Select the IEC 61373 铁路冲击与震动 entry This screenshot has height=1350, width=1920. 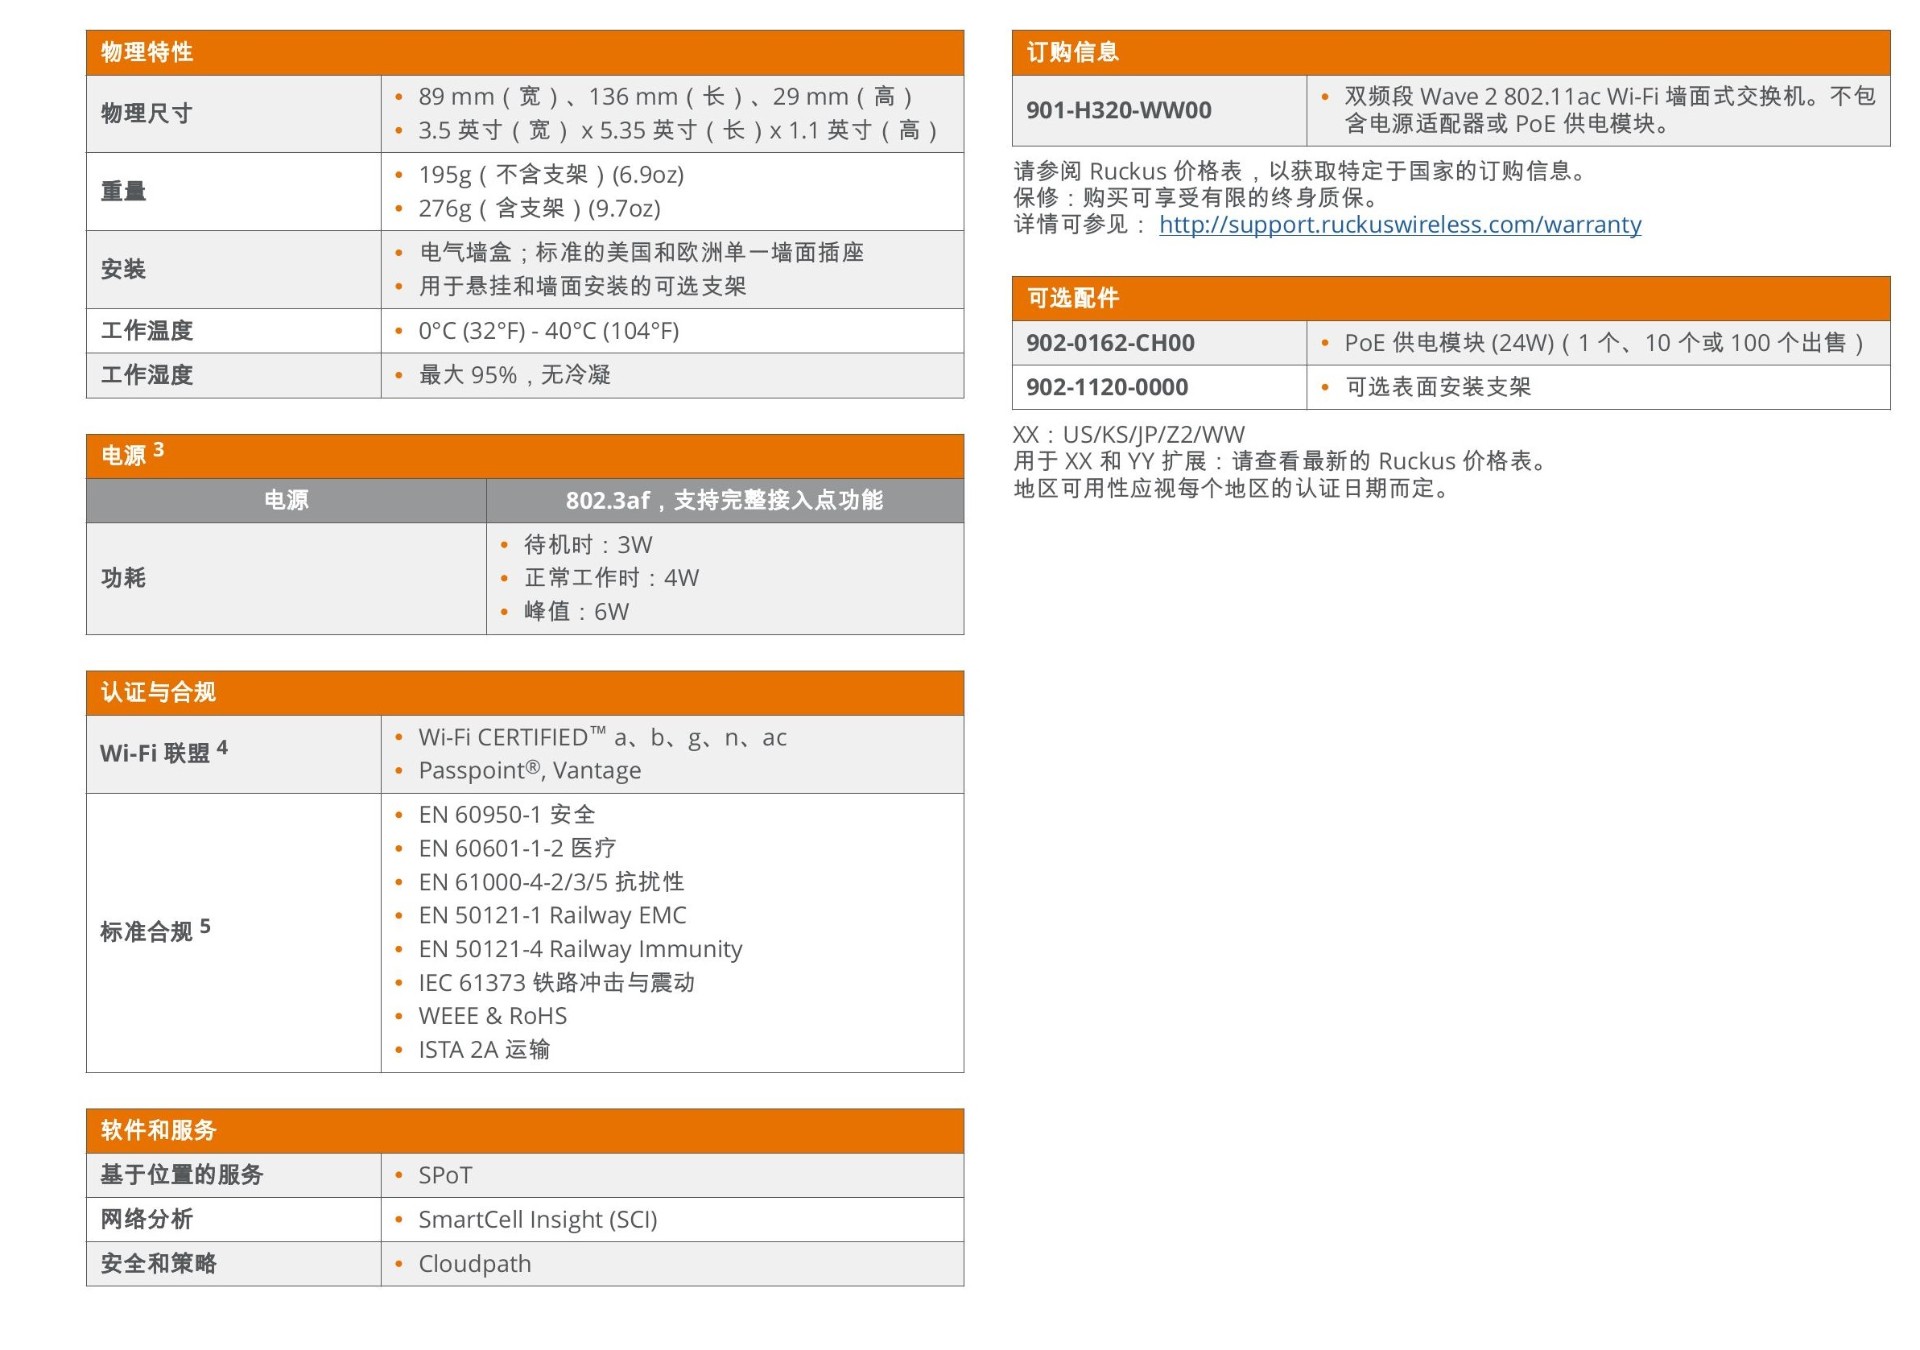(557, 983)
